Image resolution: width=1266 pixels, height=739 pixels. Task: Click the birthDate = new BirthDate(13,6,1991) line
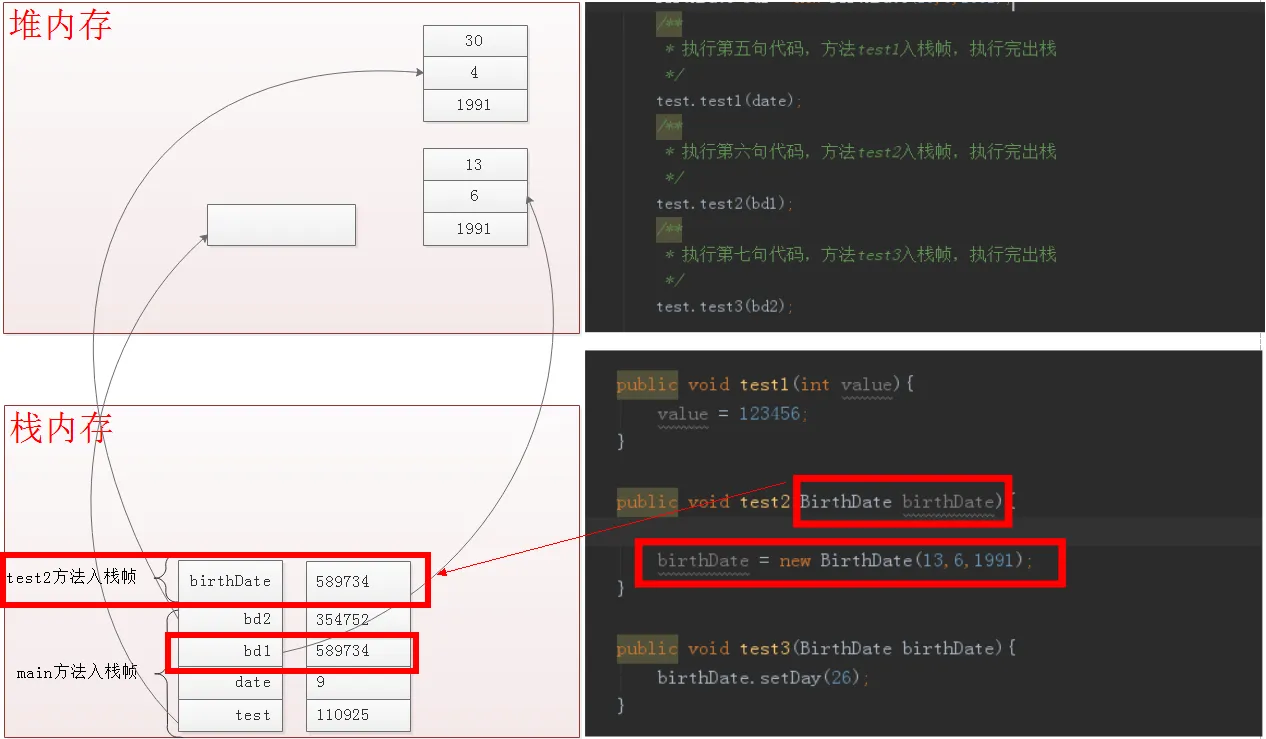coord(845,561)
